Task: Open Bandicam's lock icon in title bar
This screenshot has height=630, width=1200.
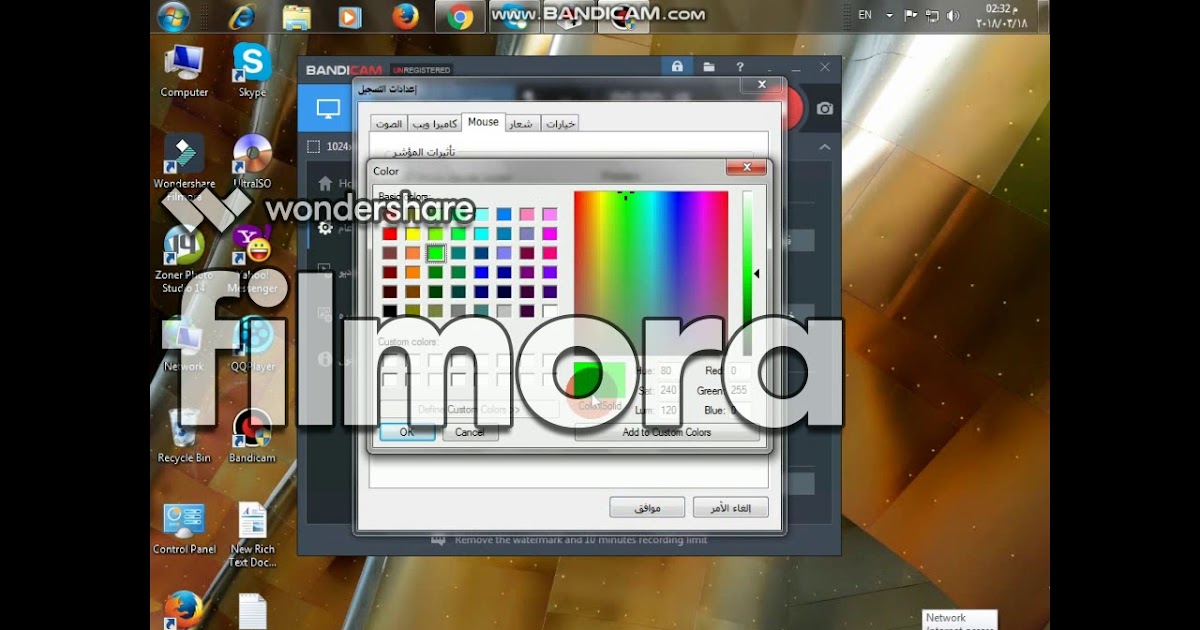Action: click(x=677, y=67)
